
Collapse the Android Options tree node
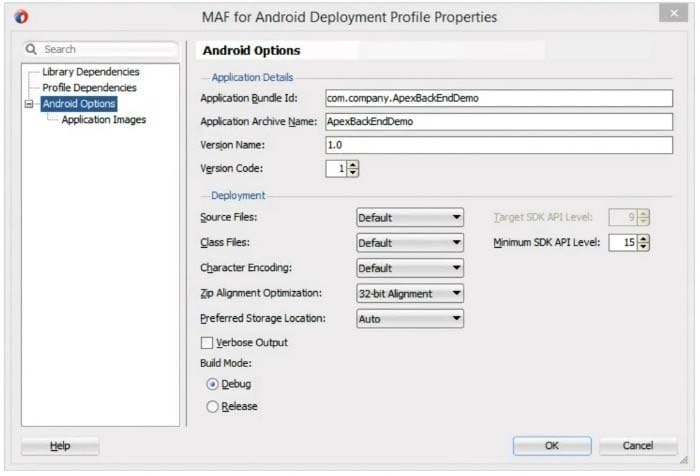click(x=31, y=104)
